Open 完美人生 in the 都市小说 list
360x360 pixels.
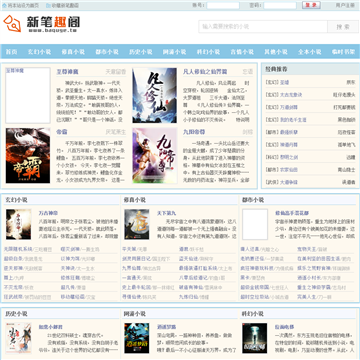[306, 297]
